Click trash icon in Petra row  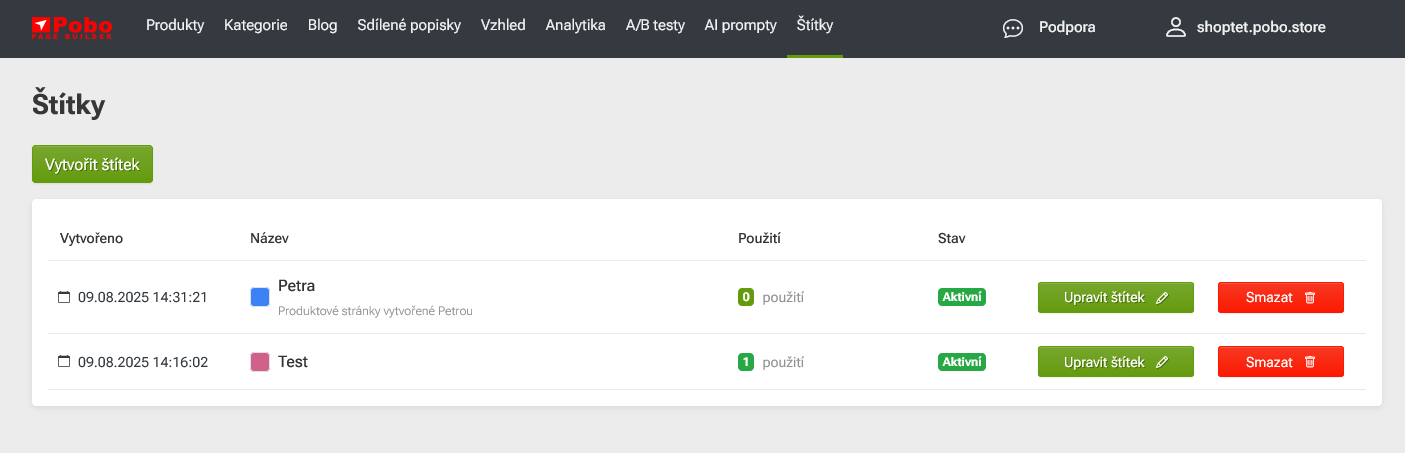[1310, 298]
